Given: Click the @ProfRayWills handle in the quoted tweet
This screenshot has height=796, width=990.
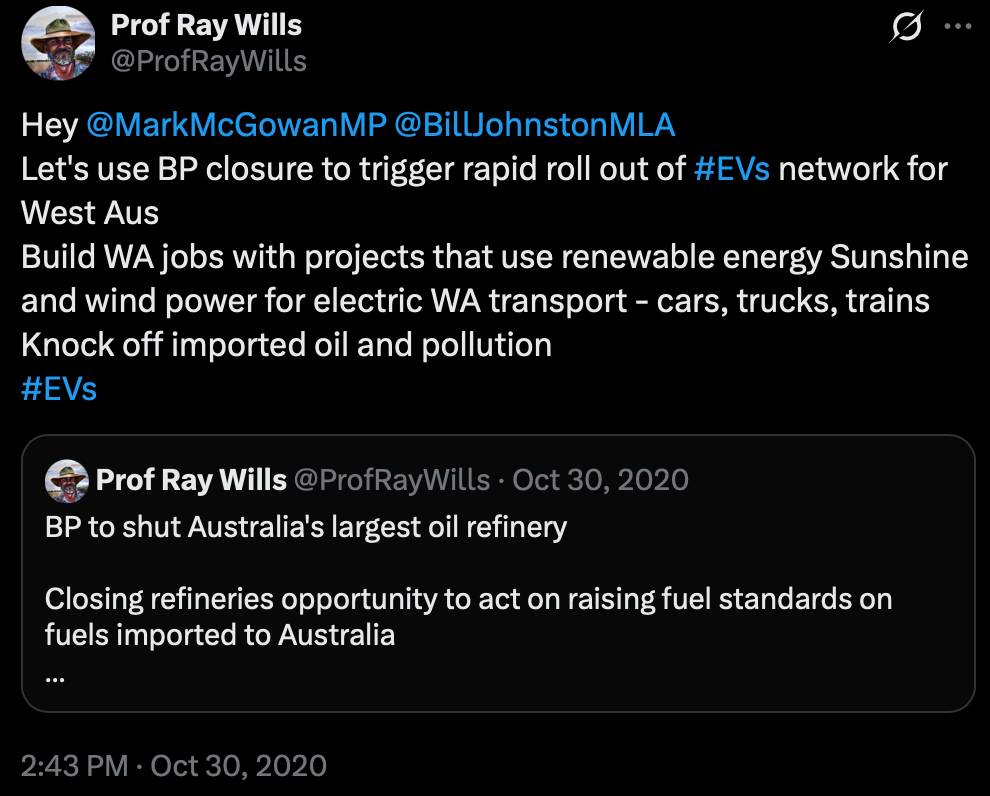Looking at the screenshot, I should point(394,480).
